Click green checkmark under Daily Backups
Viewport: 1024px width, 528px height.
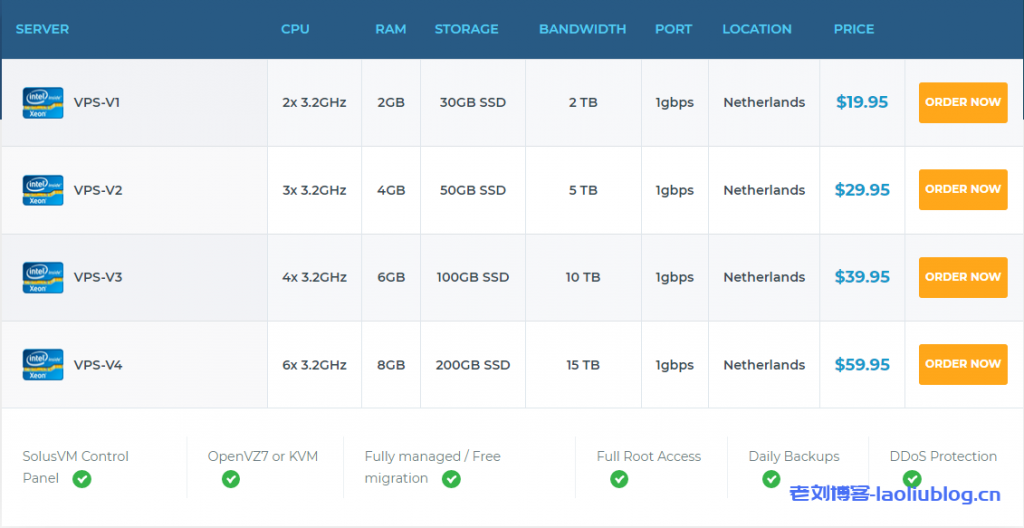coord(771,479)
